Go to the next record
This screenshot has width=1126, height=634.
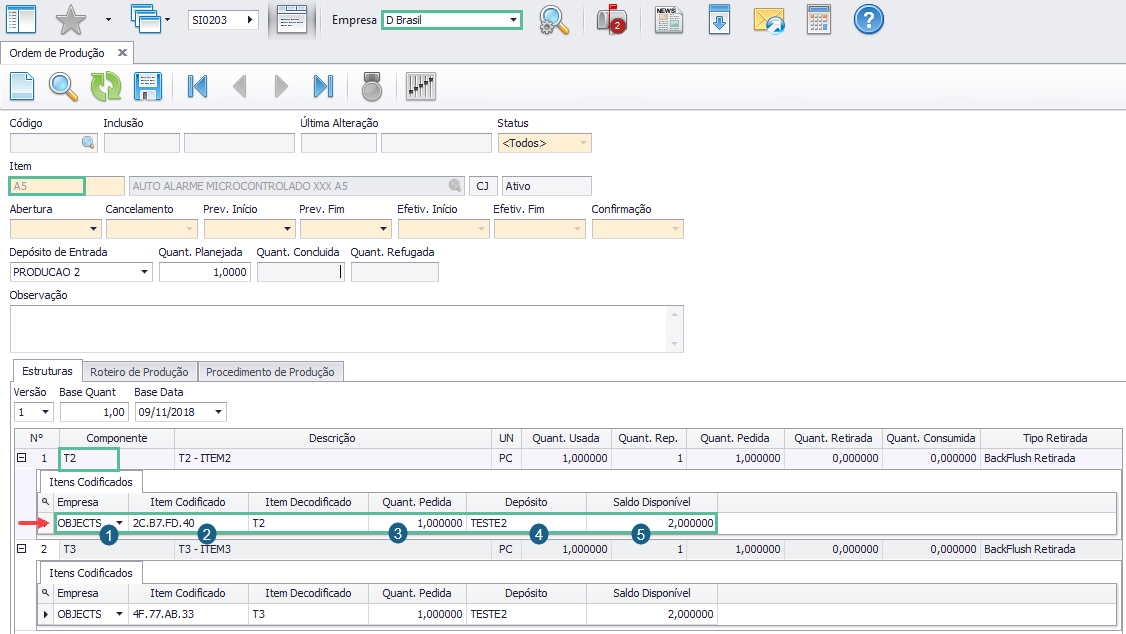(281, 86)
